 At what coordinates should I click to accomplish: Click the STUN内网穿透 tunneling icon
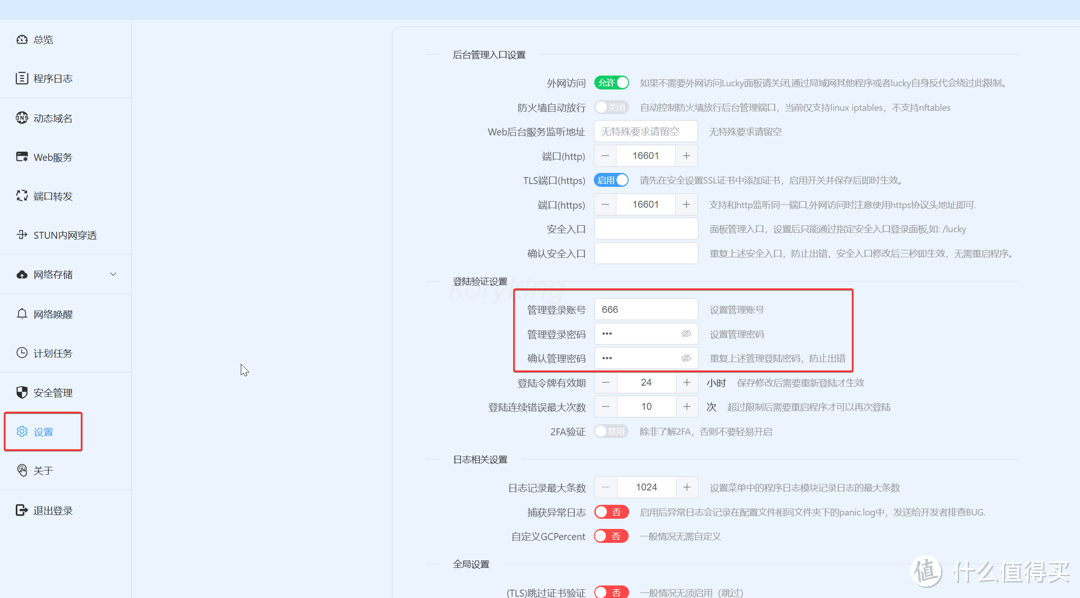click(24, 235)
